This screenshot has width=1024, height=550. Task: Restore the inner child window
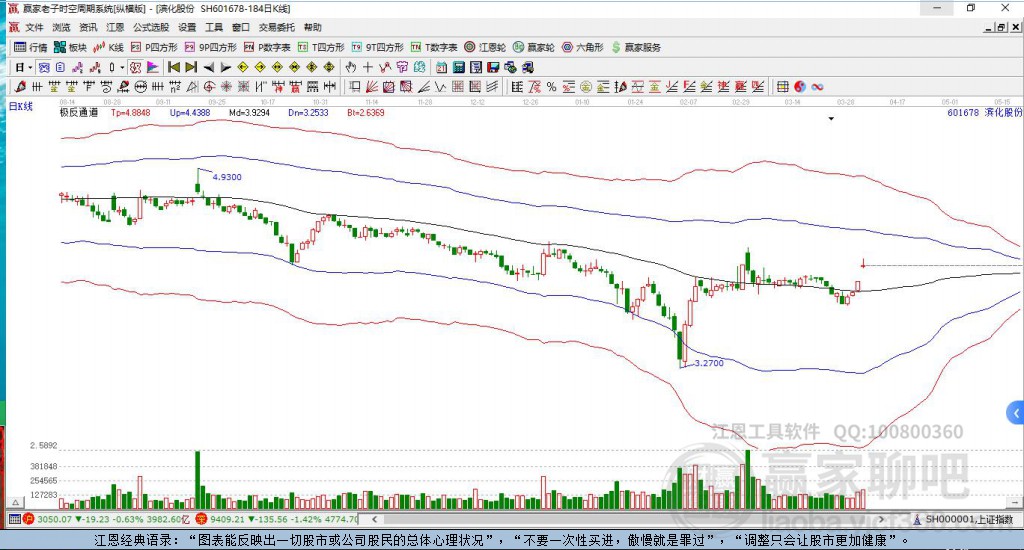point(1002,27)
